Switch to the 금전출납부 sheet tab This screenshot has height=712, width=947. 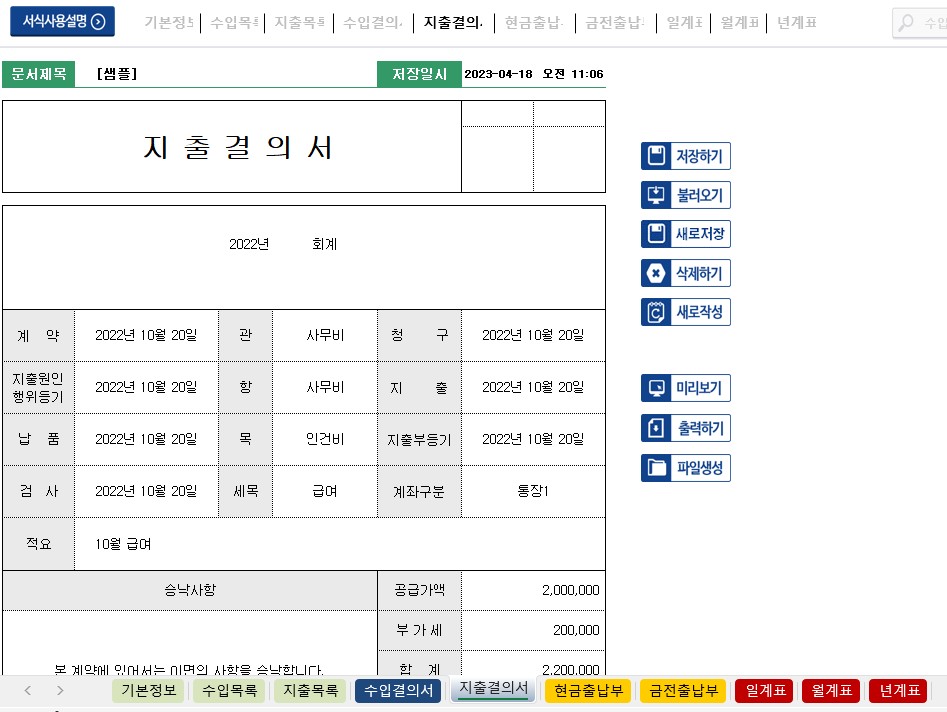(683, 690)
